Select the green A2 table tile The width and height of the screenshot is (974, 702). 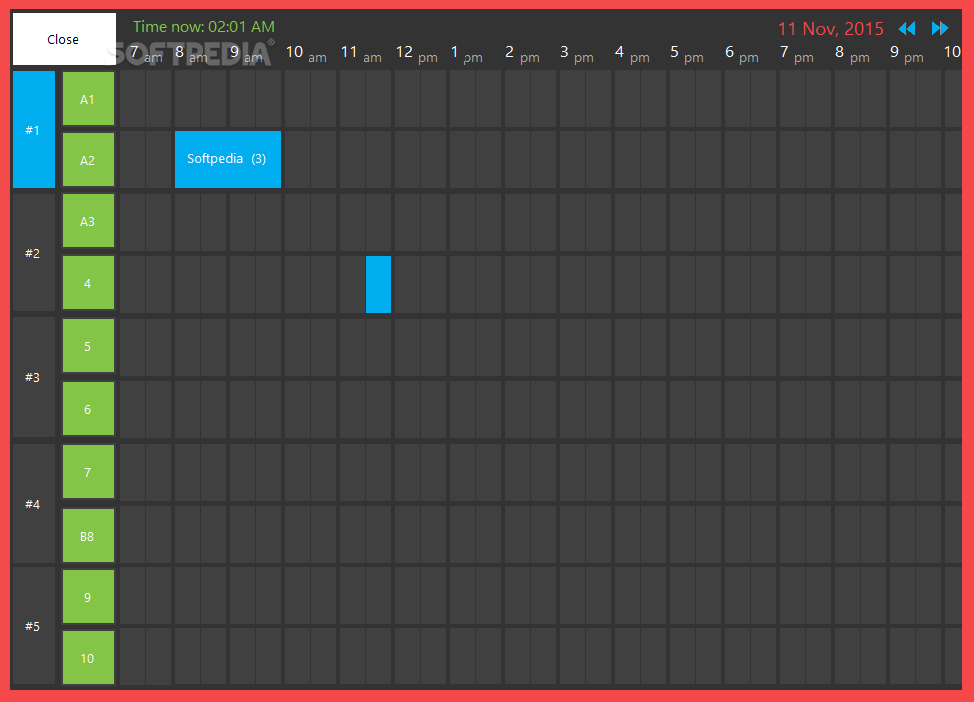[88, 160]
